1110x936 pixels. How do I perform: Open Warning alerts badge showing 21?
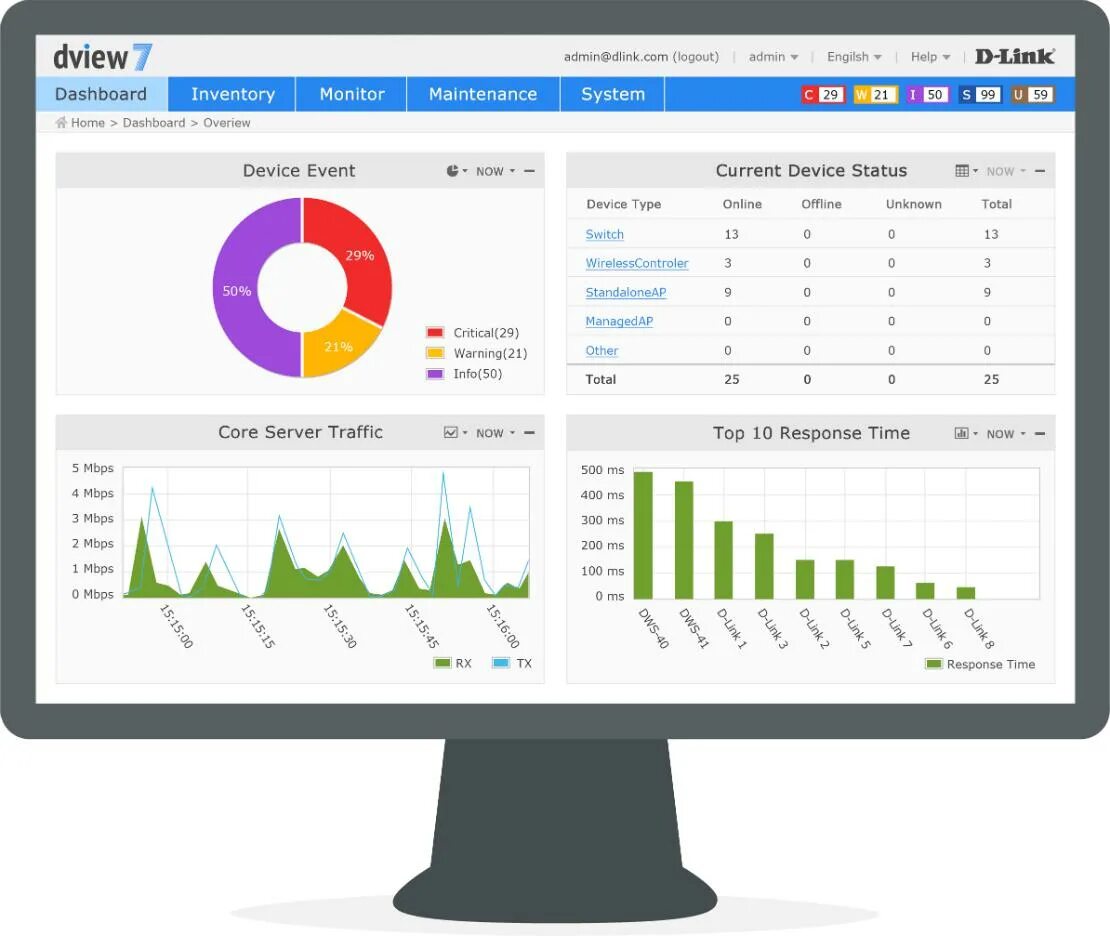[x=875, y=95]
